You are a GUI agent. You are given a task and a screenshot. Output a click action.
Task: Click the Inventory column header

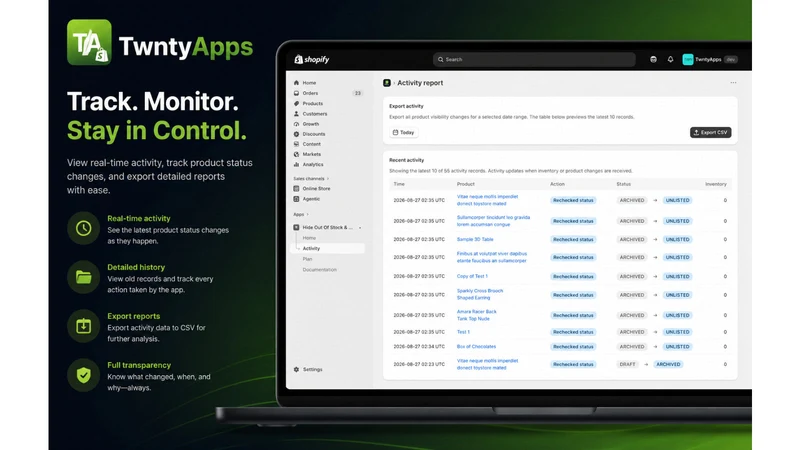tap(716, 184)
